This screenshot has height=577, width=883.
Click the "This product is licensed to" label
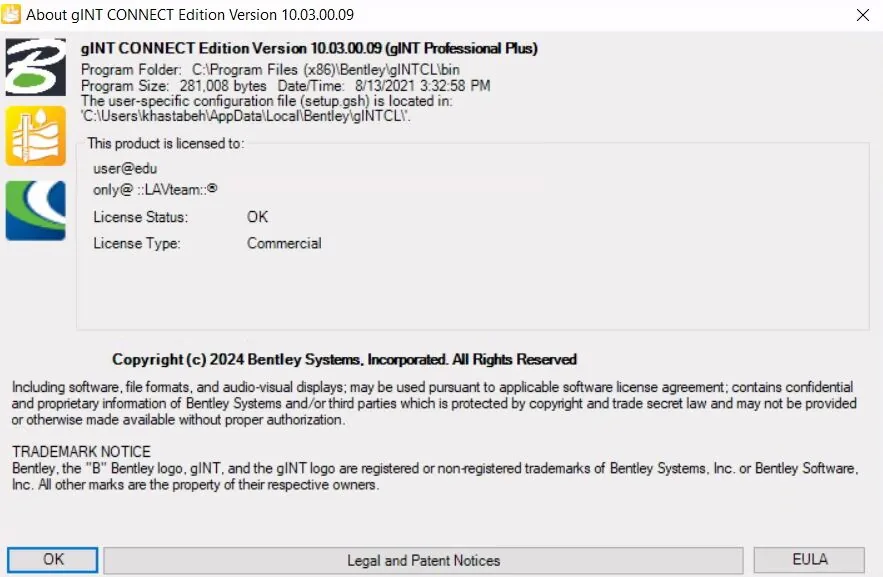pyautogui.click(x=166, y=144)
